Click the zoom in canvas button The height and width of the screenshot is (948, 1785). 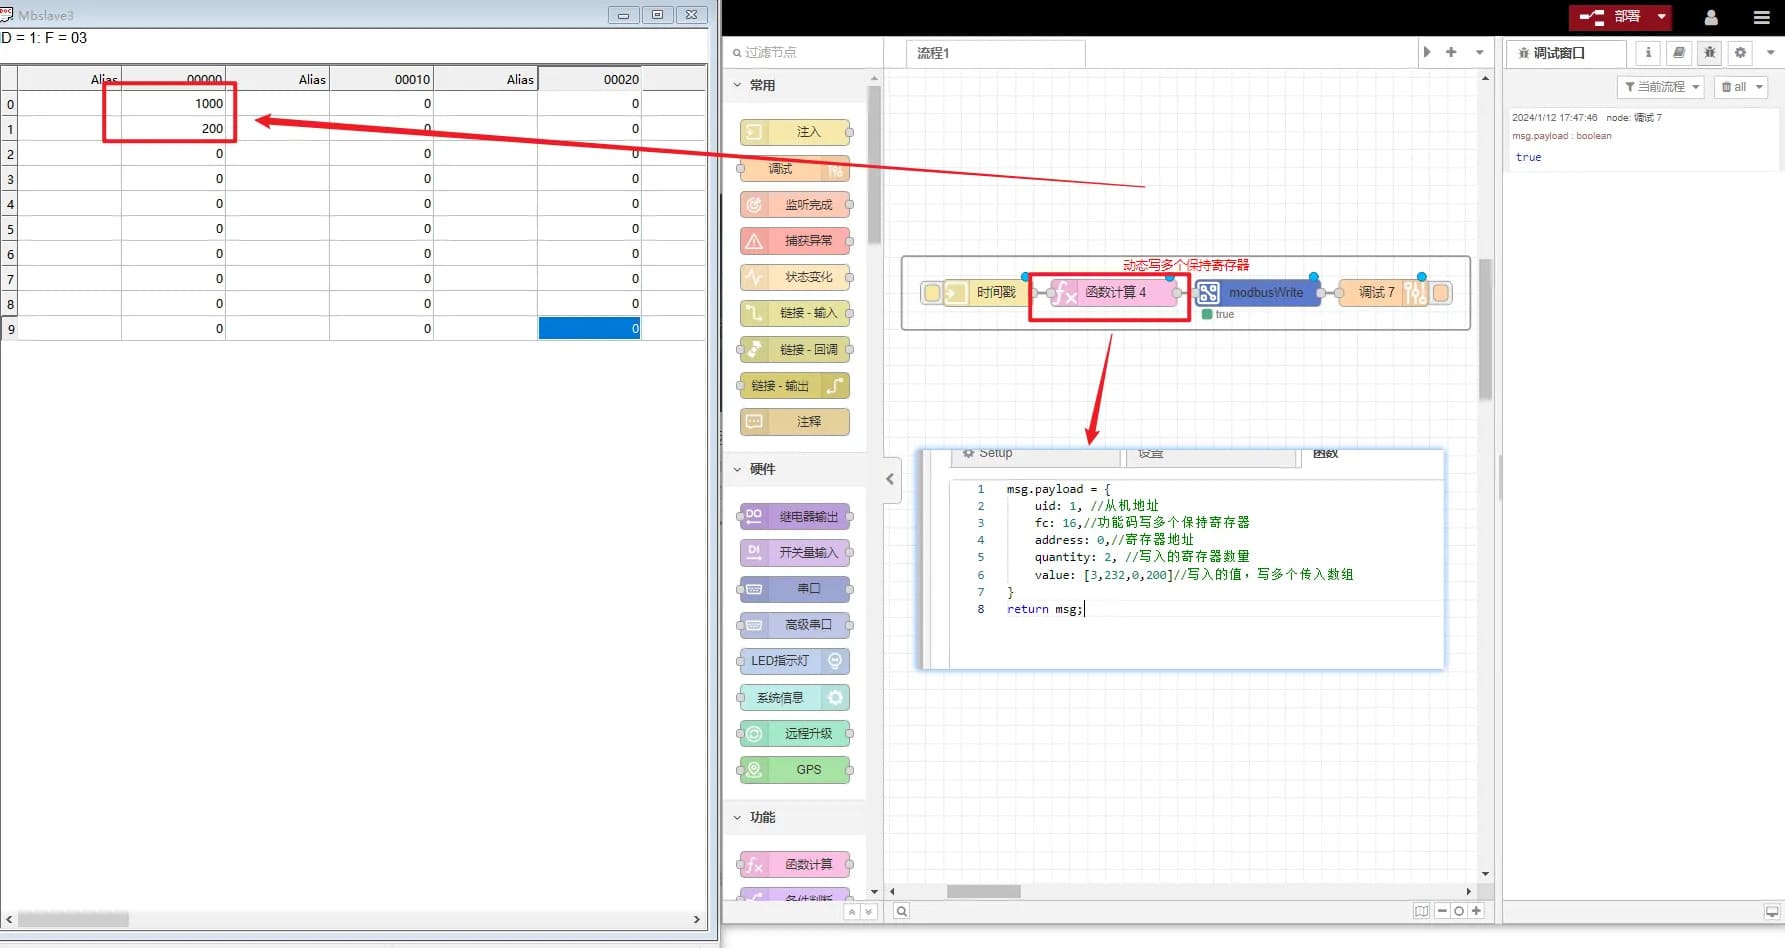[x=1476, y=911]
